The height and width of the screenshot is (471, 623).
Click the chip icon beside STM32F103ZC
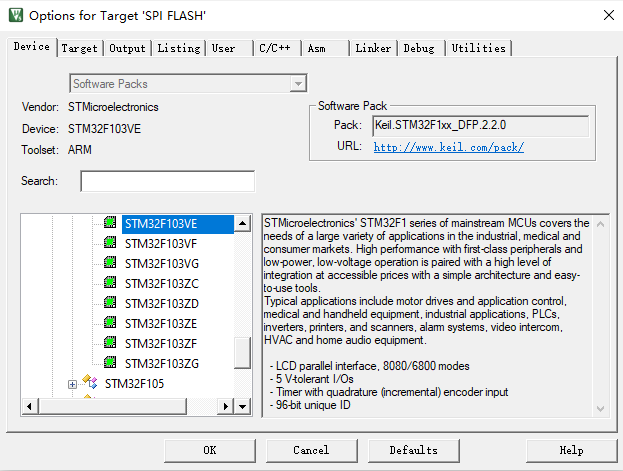click(x=110, y=282)
